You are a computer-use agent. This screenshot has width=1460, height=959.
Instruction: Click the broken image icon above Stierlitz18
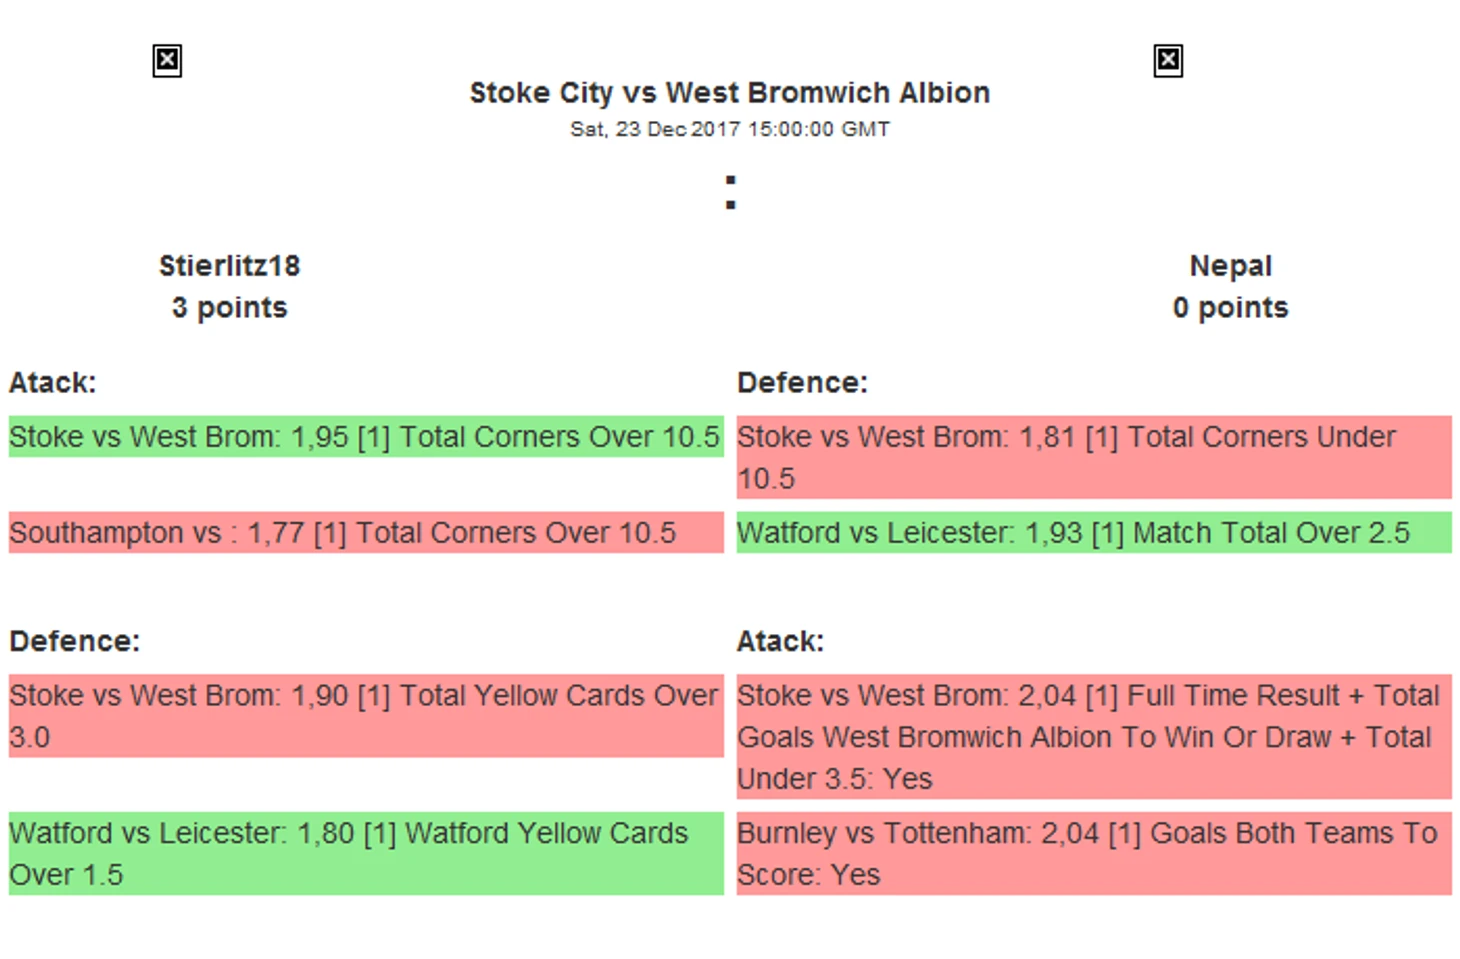point(167,61)
